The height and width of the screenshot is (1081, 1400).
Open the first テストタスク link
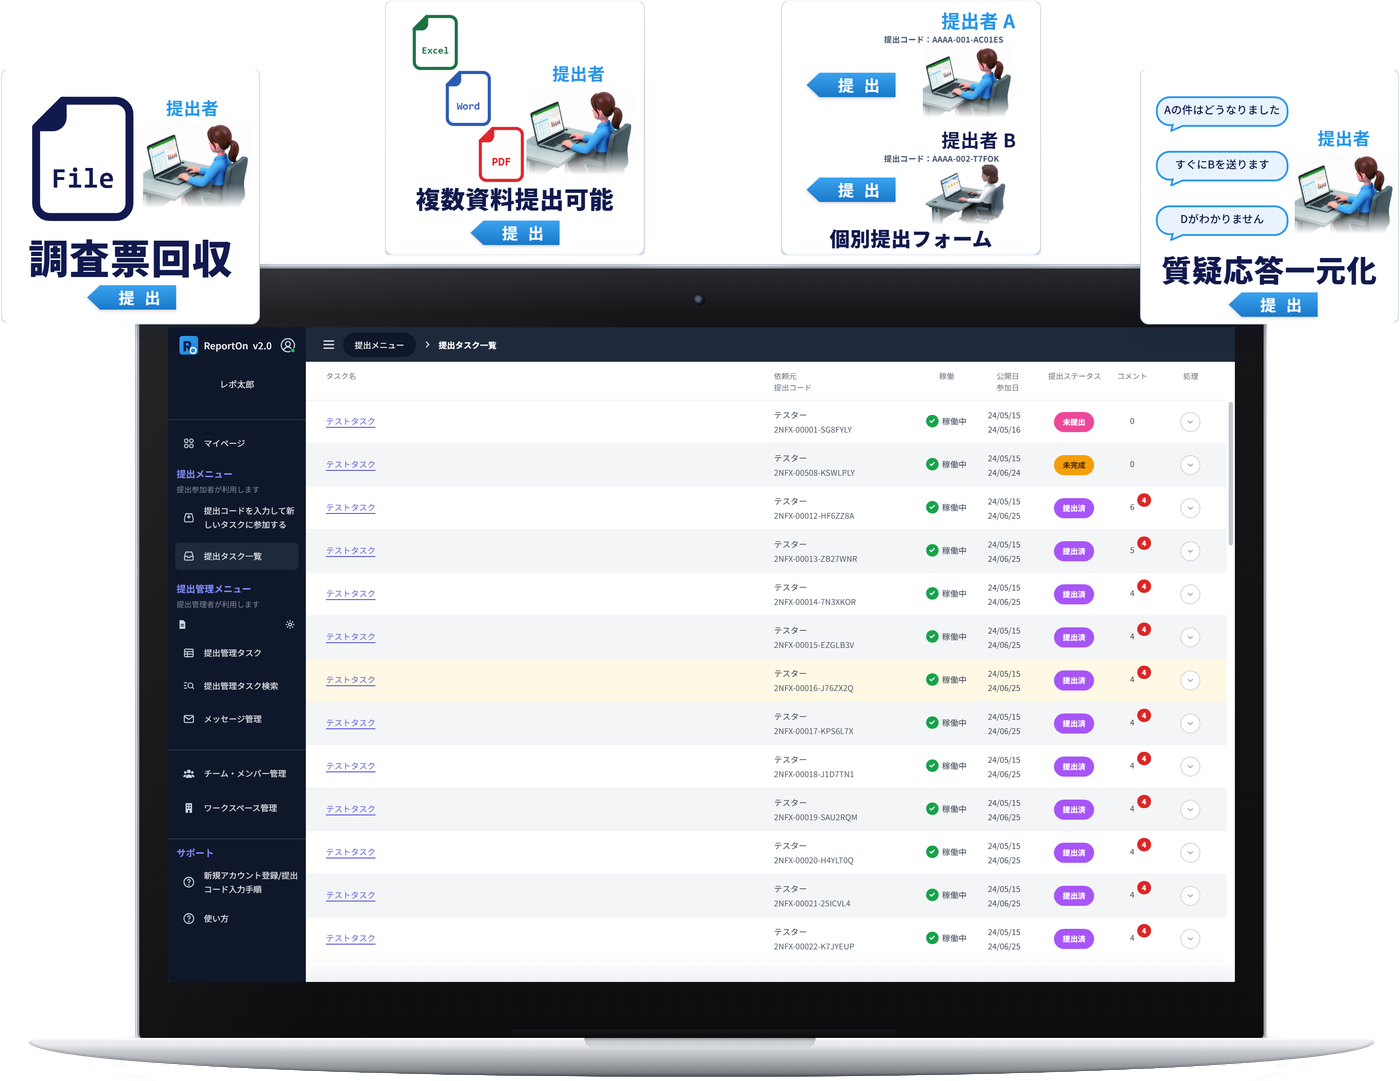[350, 422]
